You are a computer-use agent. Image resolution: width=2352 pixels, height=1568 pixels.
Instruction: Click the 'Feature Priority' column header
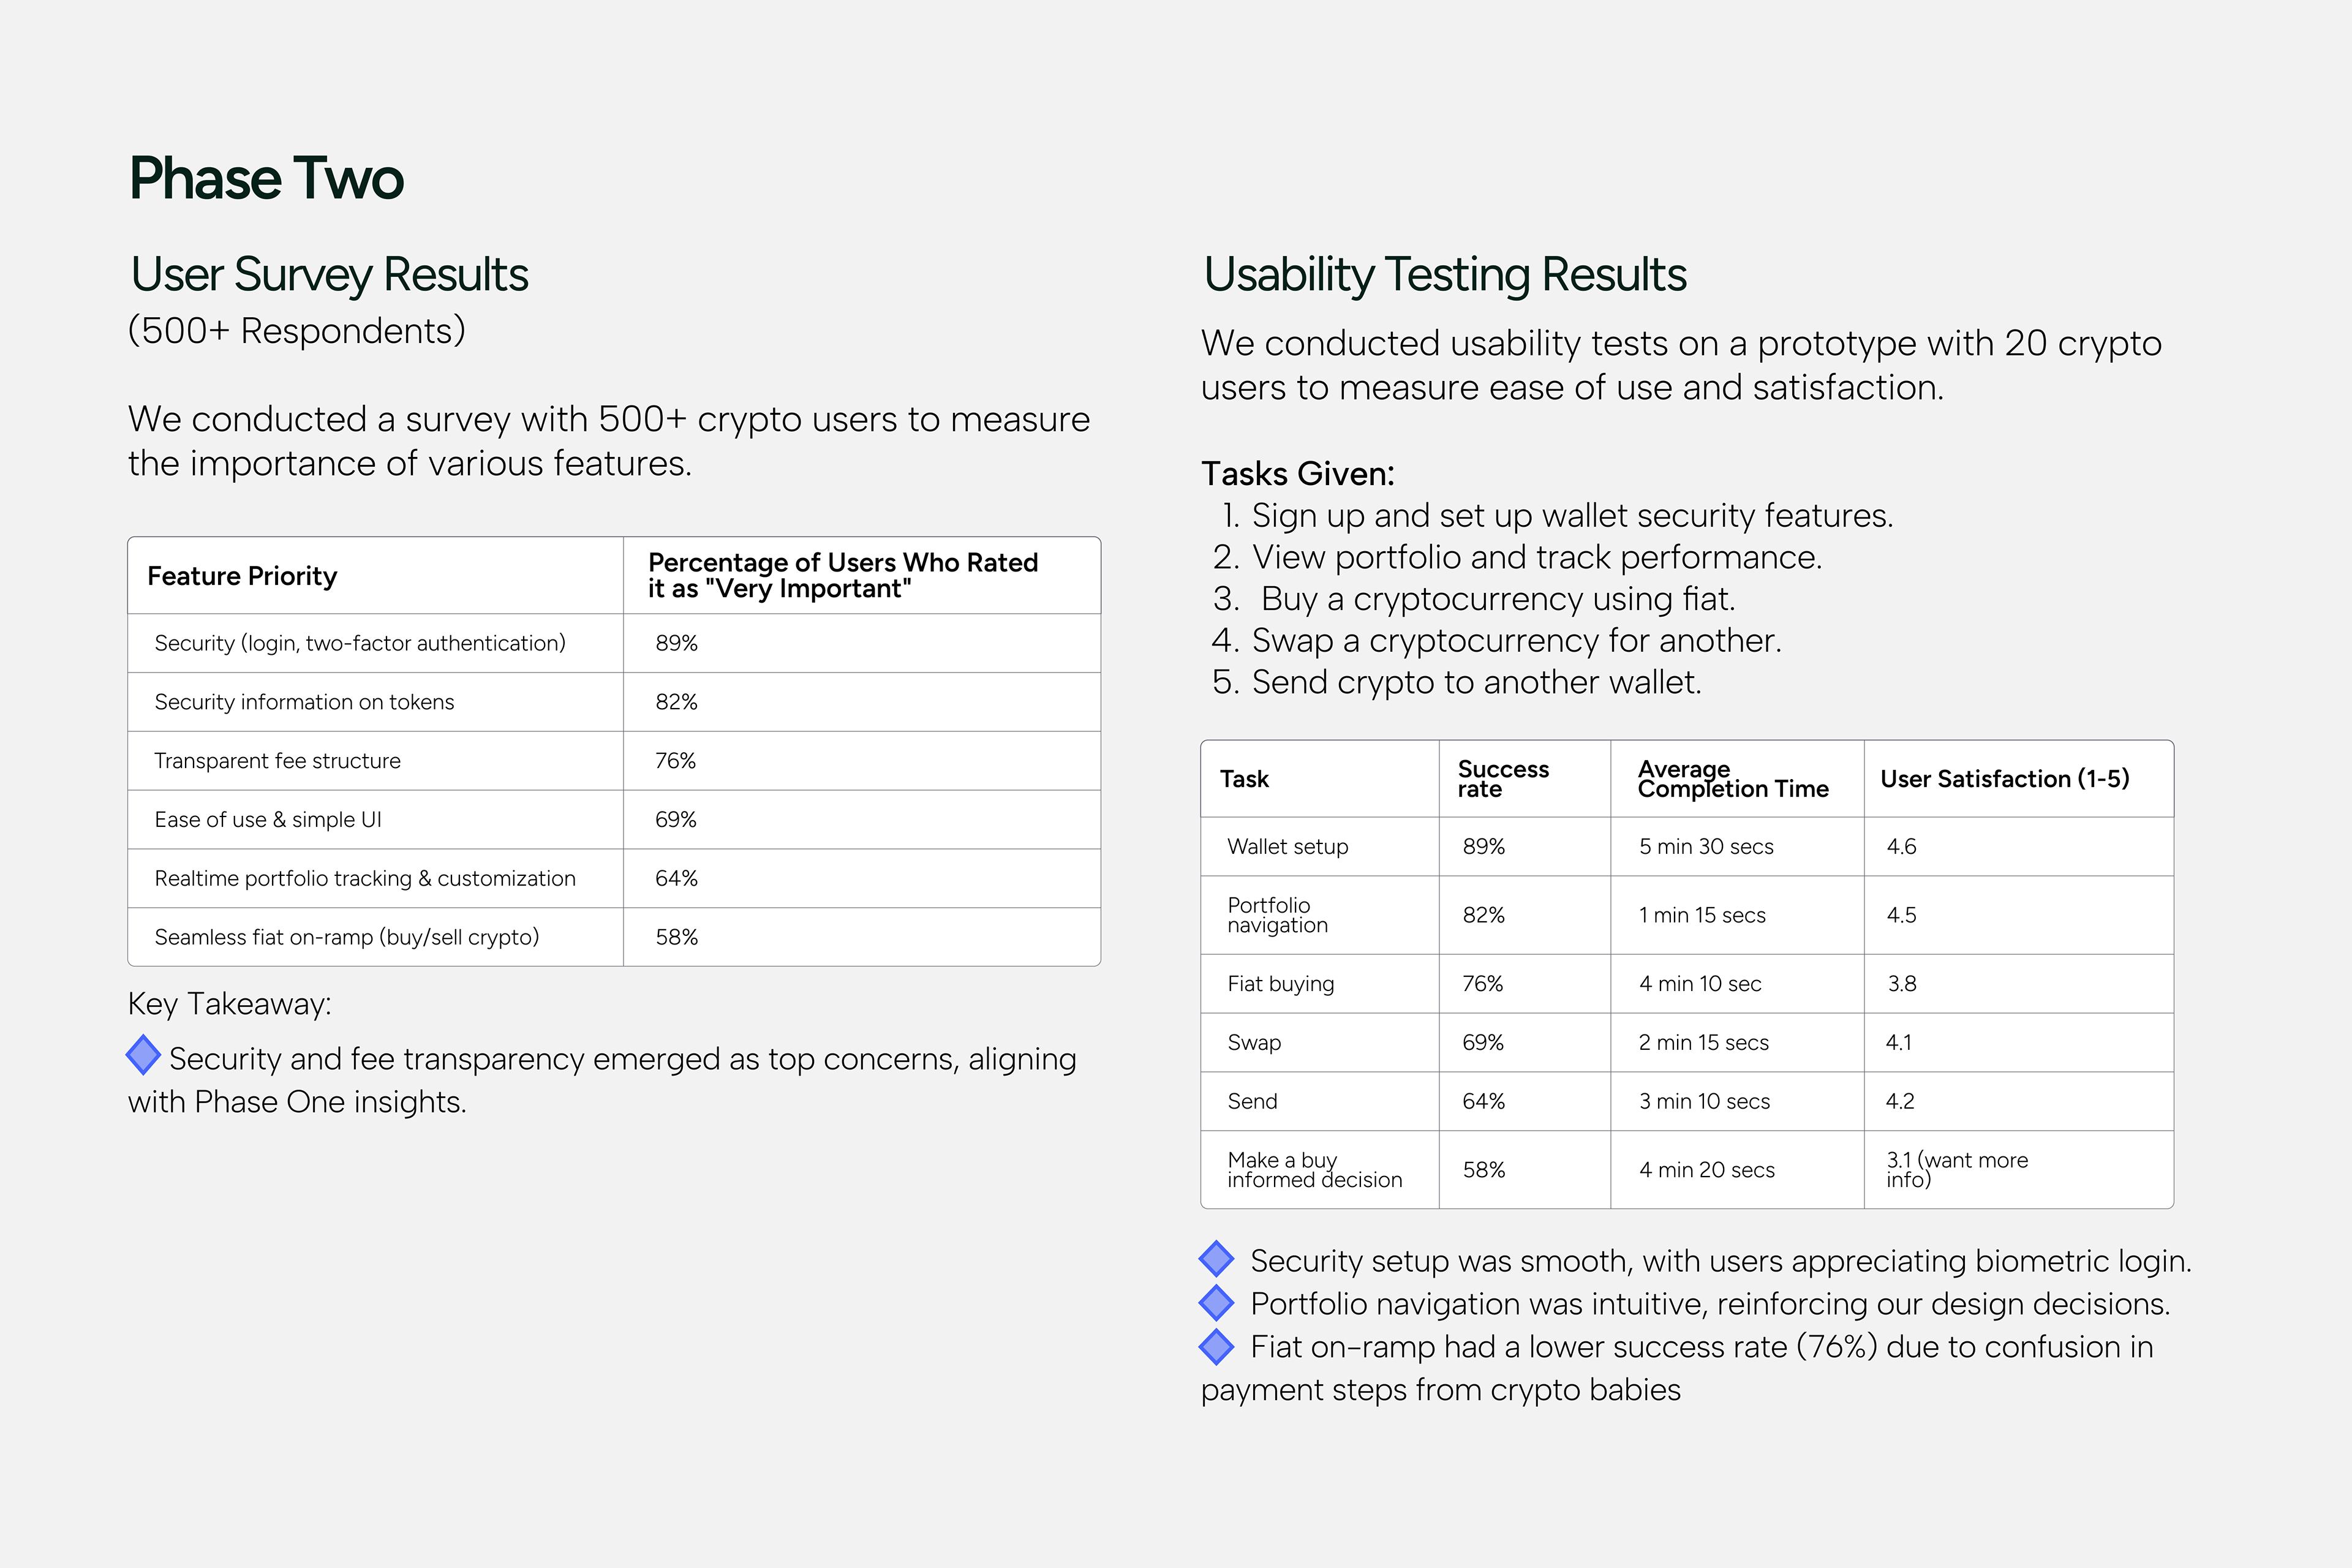point(242,576)
